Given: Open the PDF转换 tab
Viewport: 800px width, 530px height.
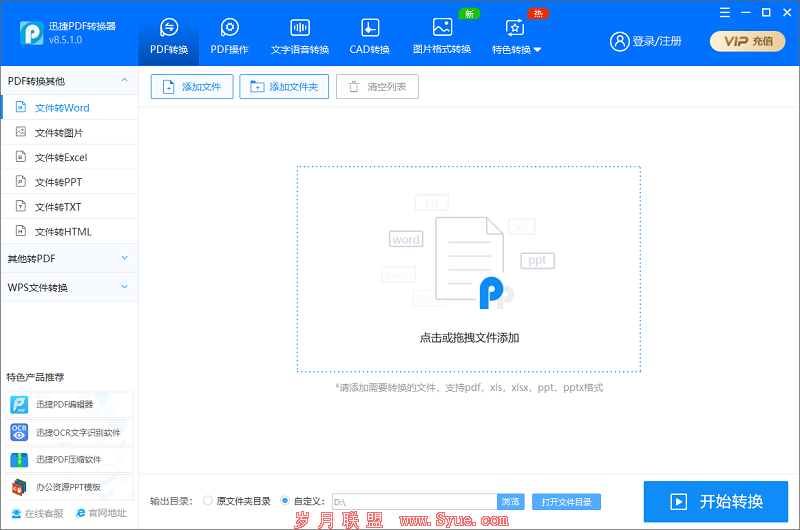Looking at the screenshot, I should point(169,36).
